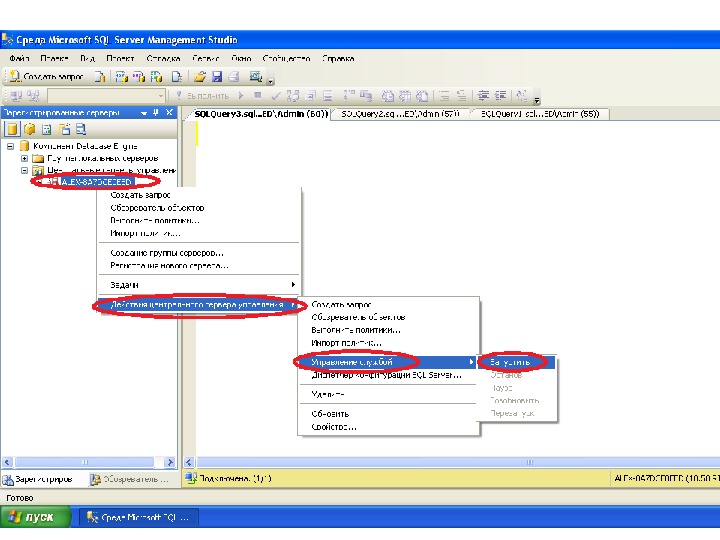Collapse the central management servers tree node
Image resolution: width=720 pixels, height=540 pixels.
24,170
